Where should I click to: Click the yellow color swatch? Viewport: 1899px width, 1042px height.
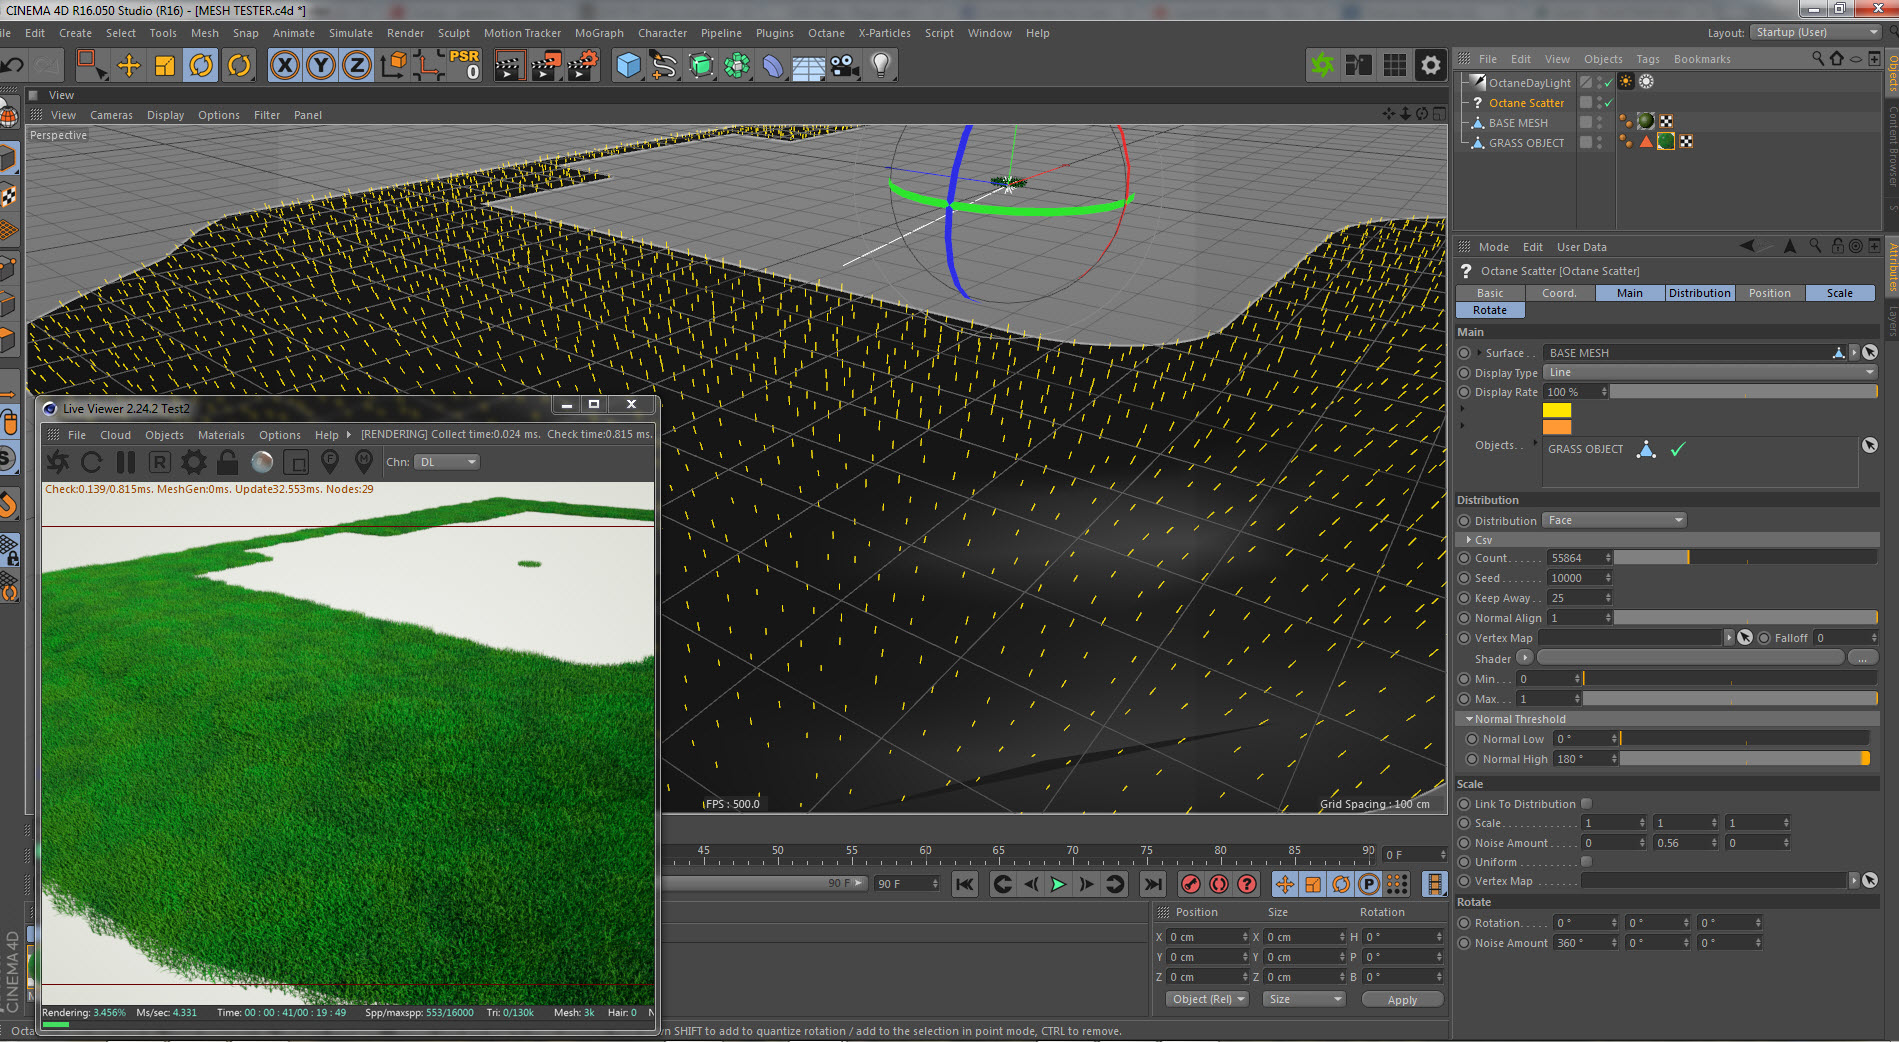click(x=1556, y=410)
